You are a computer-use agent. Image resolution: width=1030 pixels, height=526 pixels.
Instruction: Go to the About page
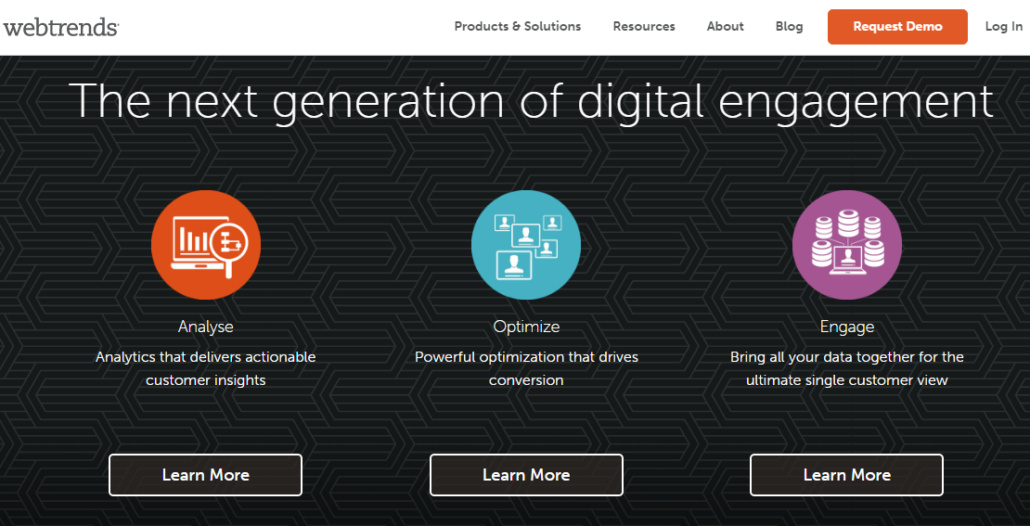(x=725, y=27)
